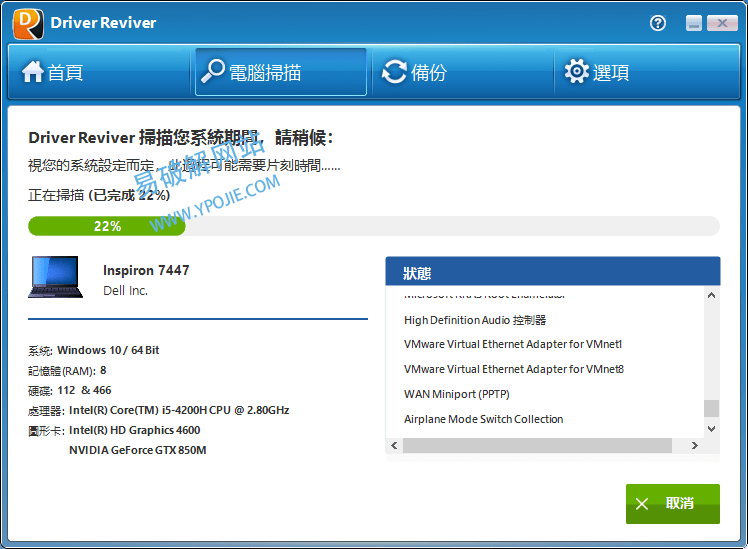
Task: Click status list scroll down arrow
Action: click(711, 429)
